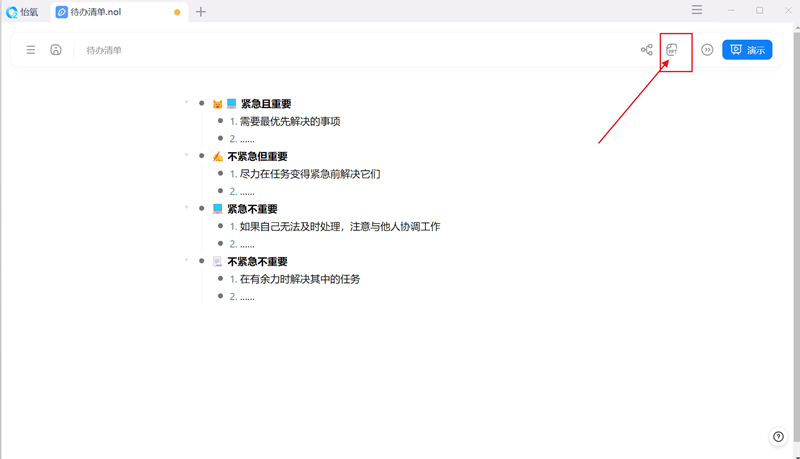Image resolution: width=800 pixels, height=459 pixels.
Task: Click the cat emoji before 紧急且重要
Action: pyautogui.click(x=217, y=104)
